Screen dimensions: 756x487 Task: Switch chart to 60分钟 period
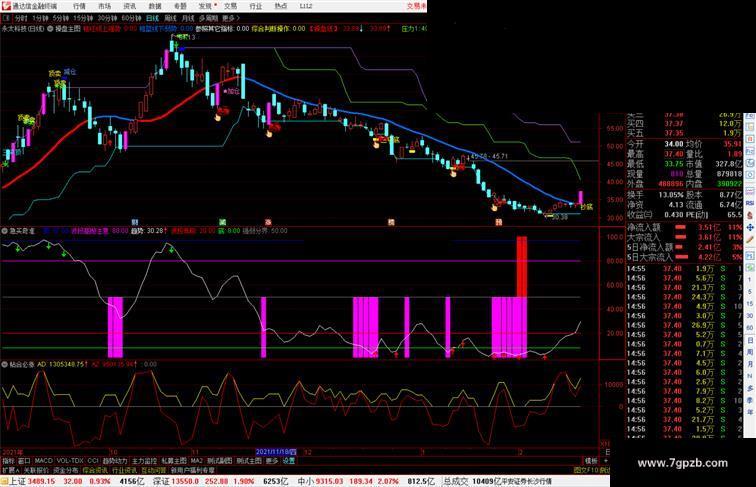click(131, 18)
